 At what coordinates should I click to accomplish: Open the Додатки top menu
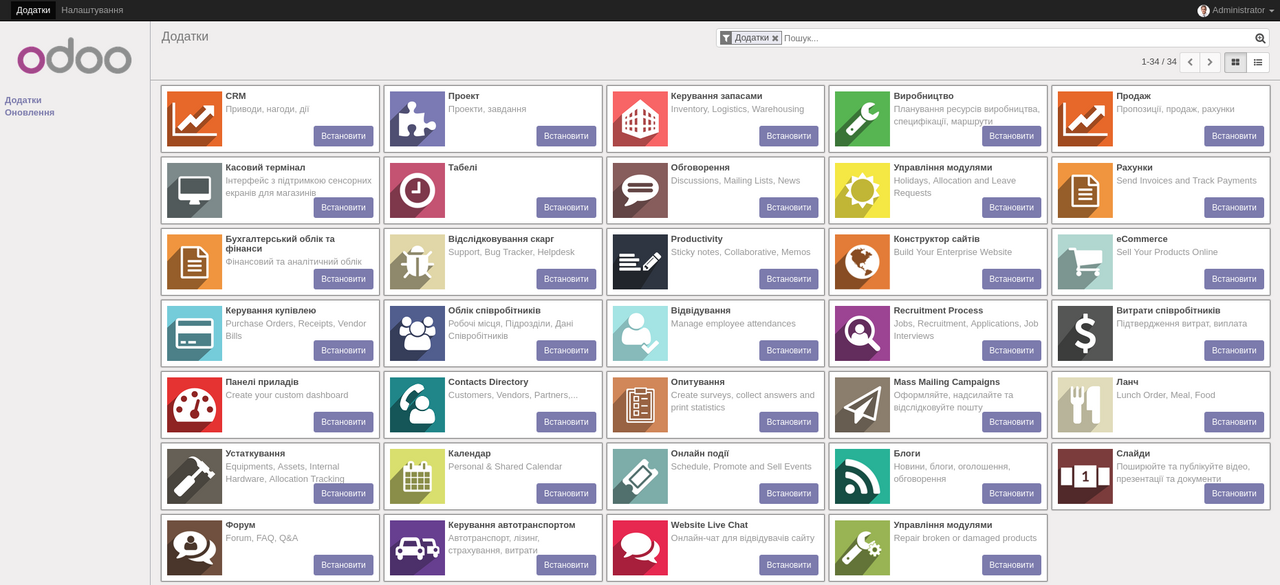coord(33,10)
